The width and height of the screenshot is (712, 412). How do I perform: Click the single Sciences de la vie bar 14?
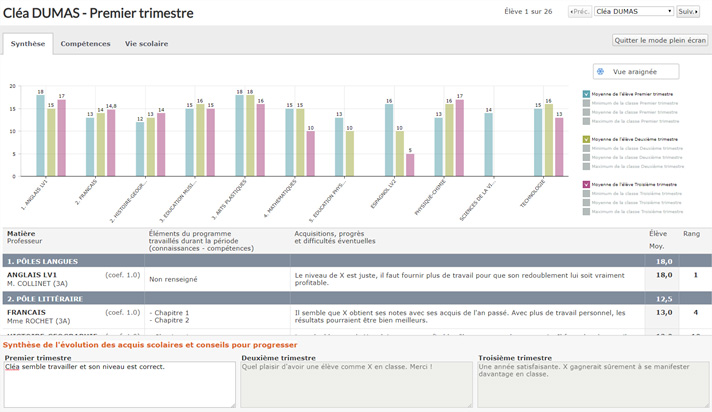tap(488, 144)
